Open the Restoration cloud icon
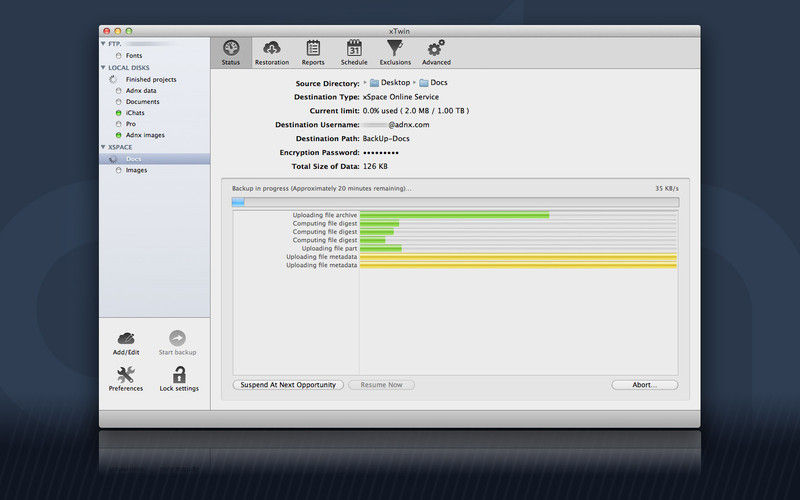Viewport: 800px width, 500px height. [271, 48]
